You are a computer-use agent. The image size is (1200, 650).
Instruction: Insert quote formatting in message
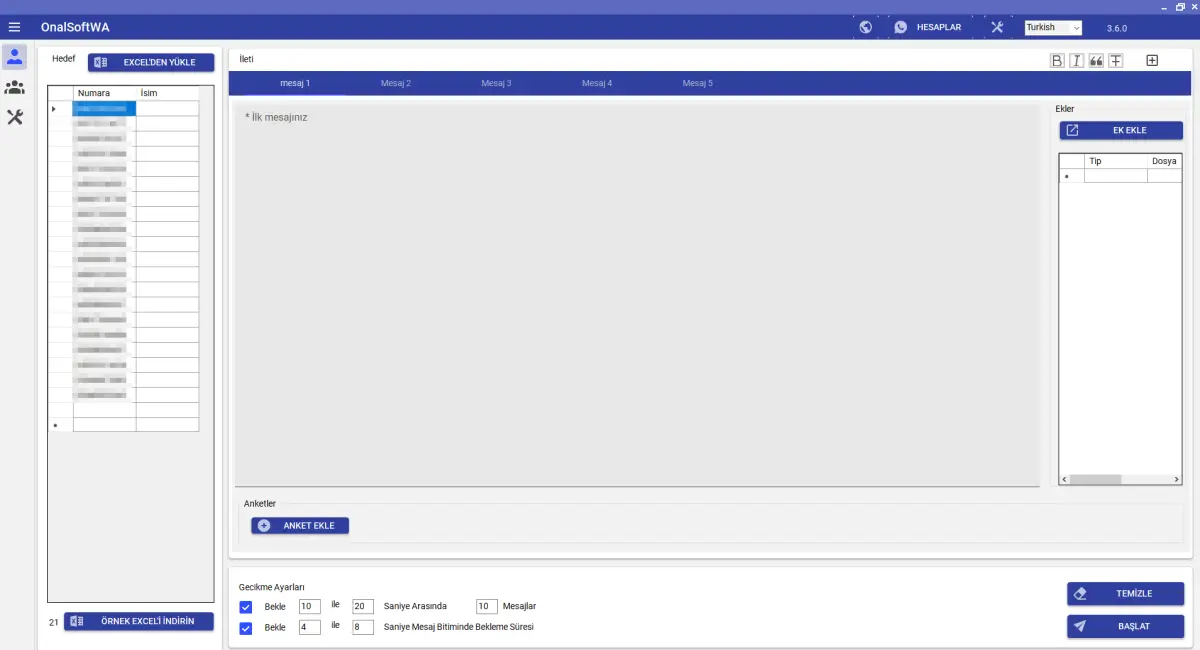(x=1096, y=61)
